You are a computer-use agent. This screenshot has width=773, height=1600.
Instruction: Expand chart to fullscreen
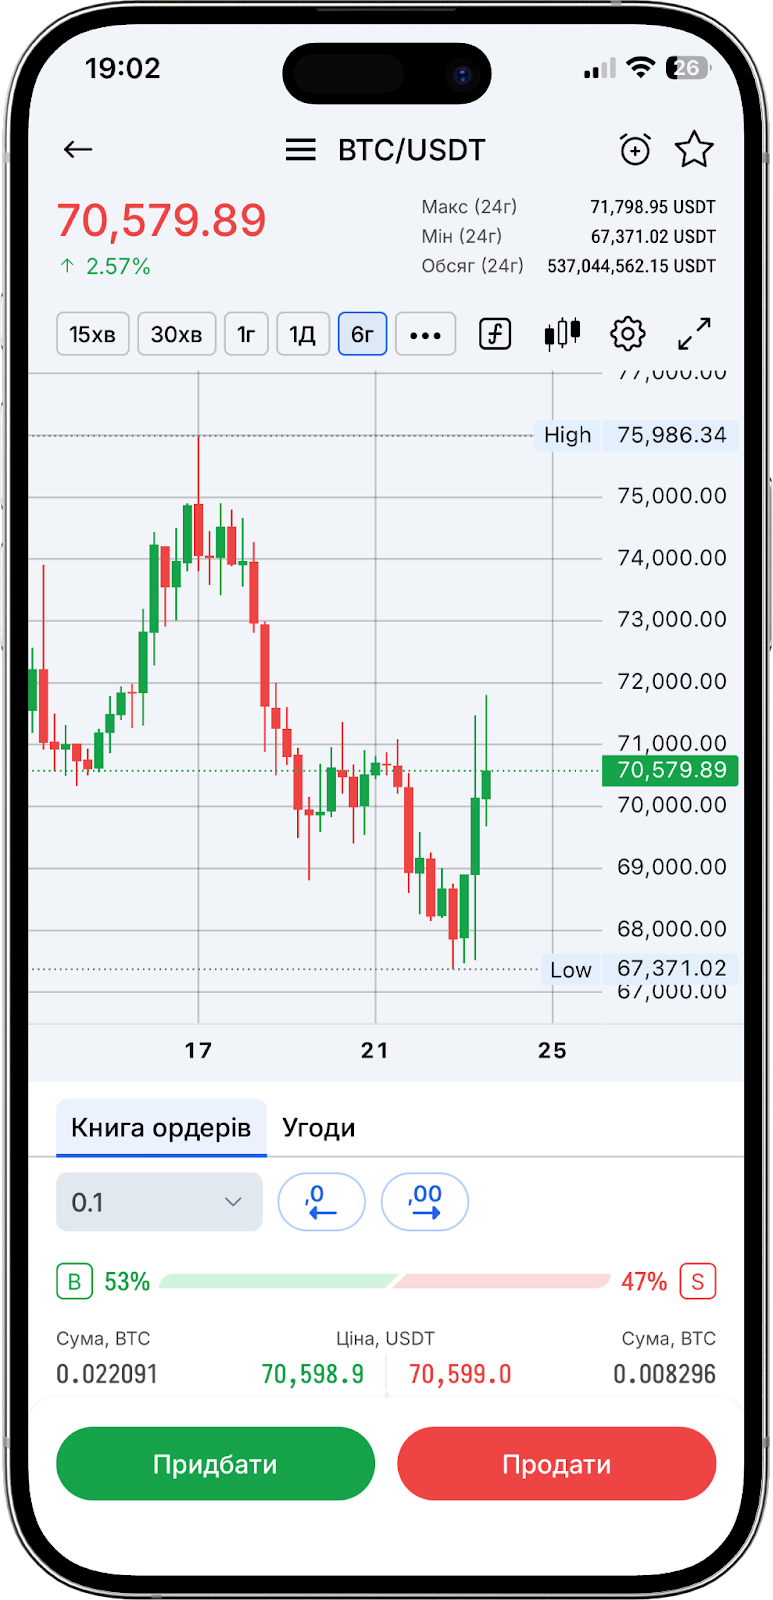coord(694,334)
